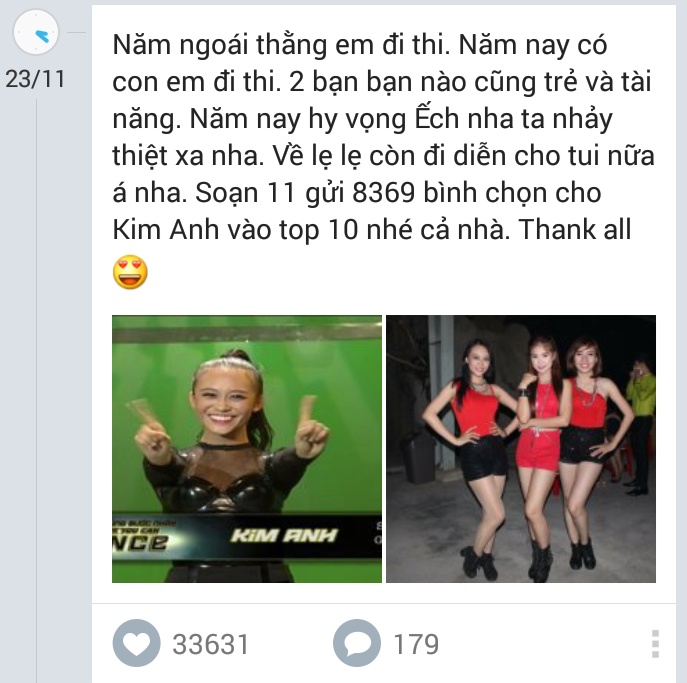Click the clock icon on the timeline

pos(36,32)
